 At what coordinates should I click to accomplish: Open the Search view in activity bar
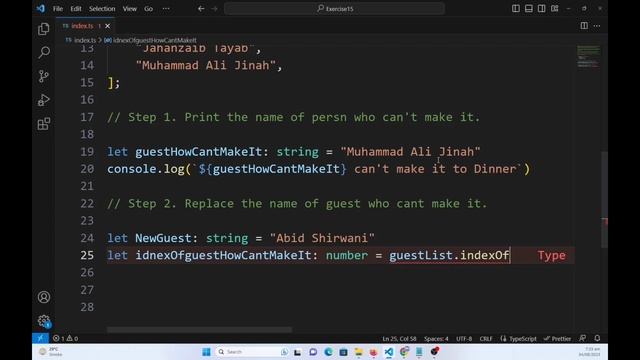(44, 52)
